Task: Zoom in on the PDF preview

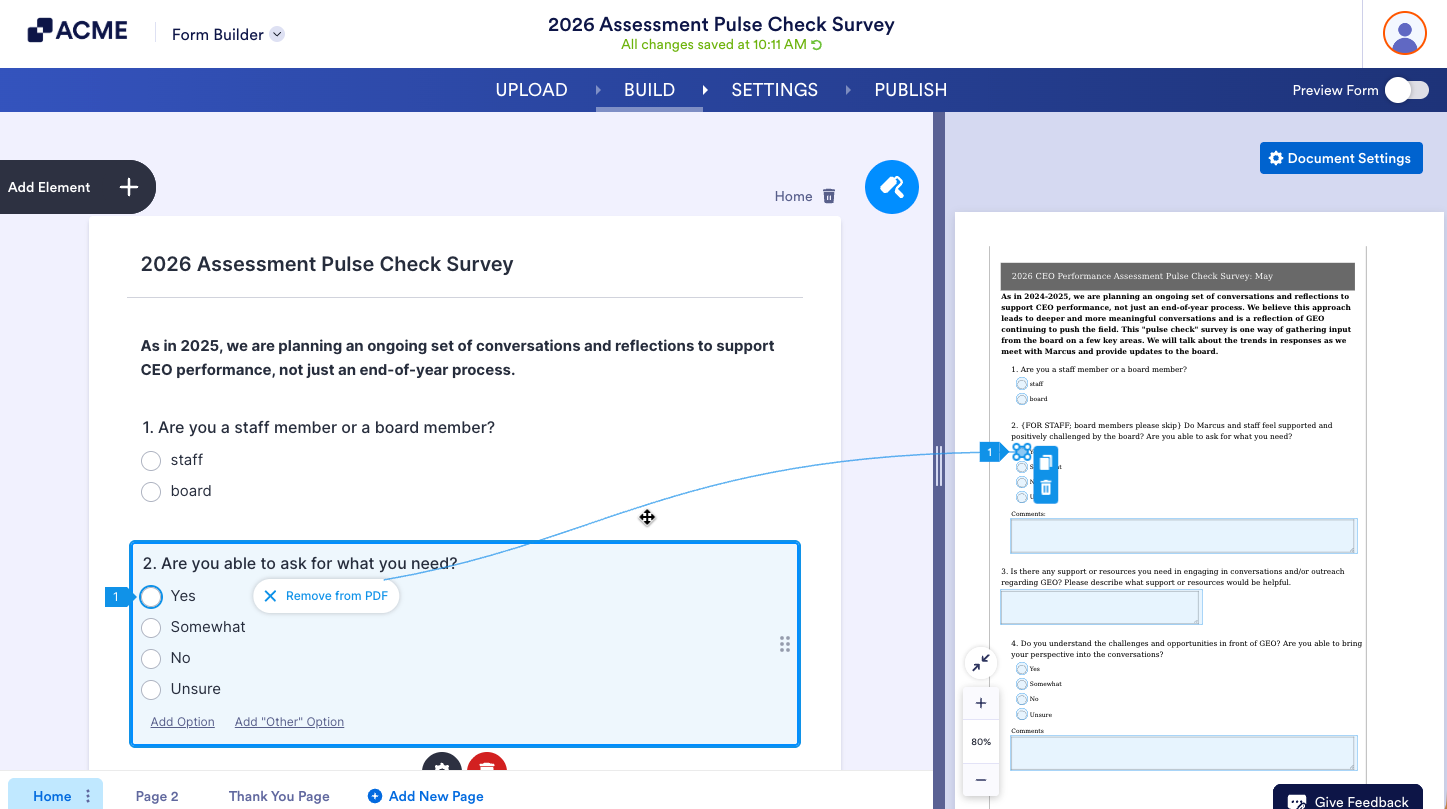Action: (x=981, y=703)
